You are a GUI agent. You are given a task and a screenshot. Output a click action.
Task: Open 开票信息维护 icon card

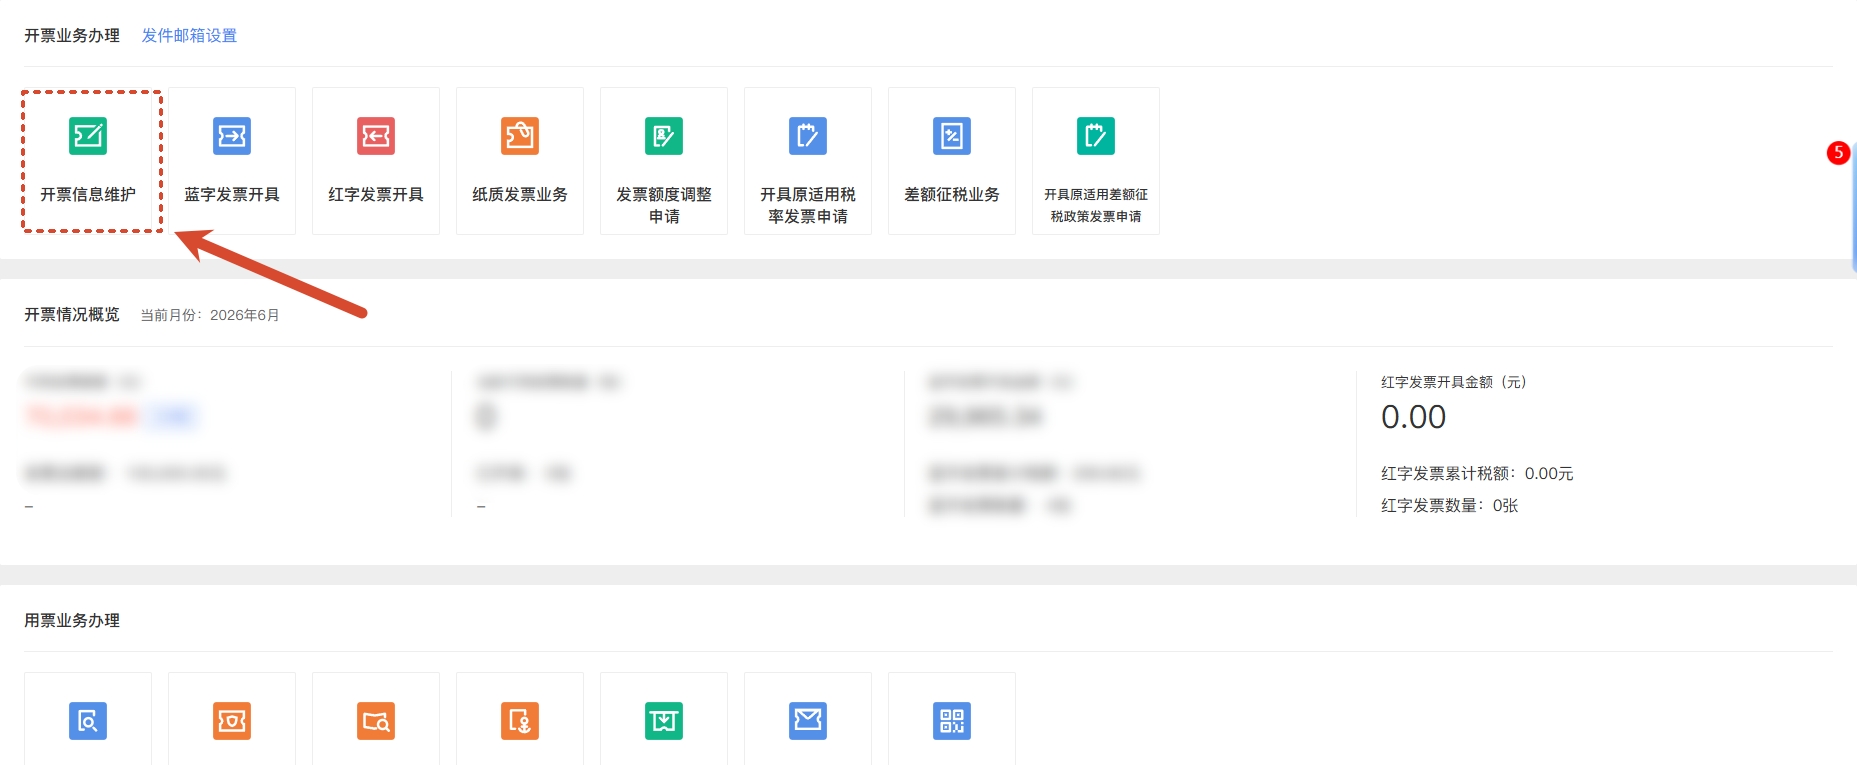tap(88, 161)
